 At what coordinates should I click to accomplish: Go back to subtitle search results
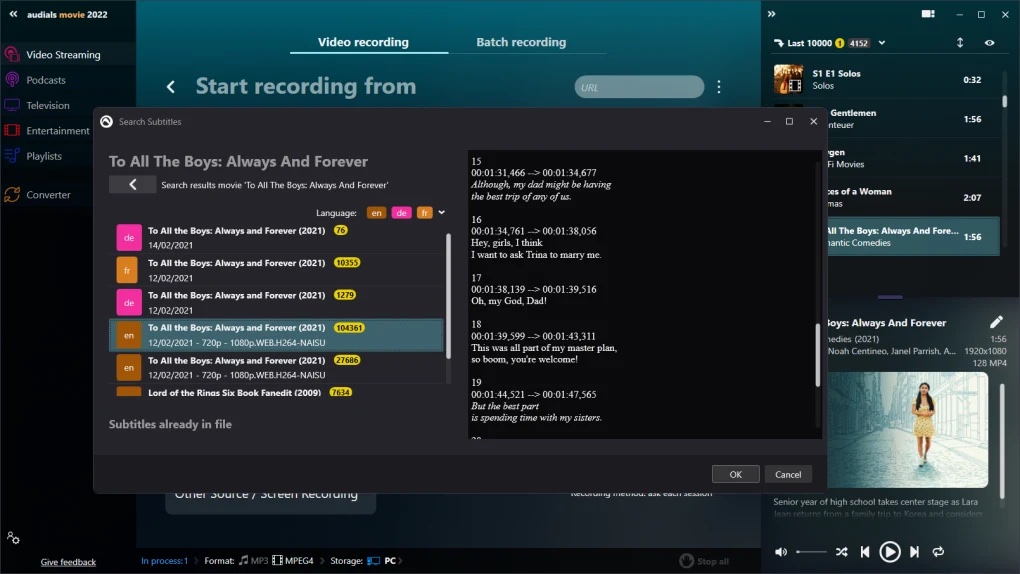[x=133, y=185]
